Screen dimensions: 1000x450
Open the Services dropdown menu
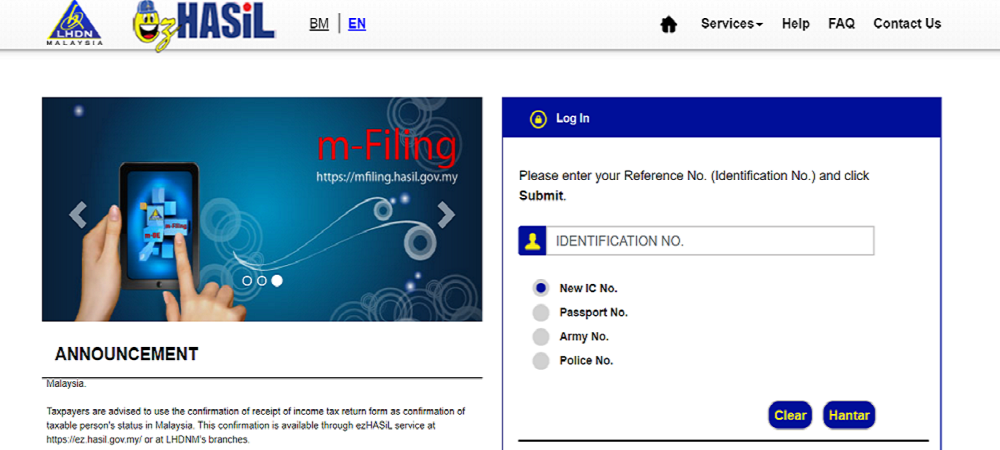(732, 24)
